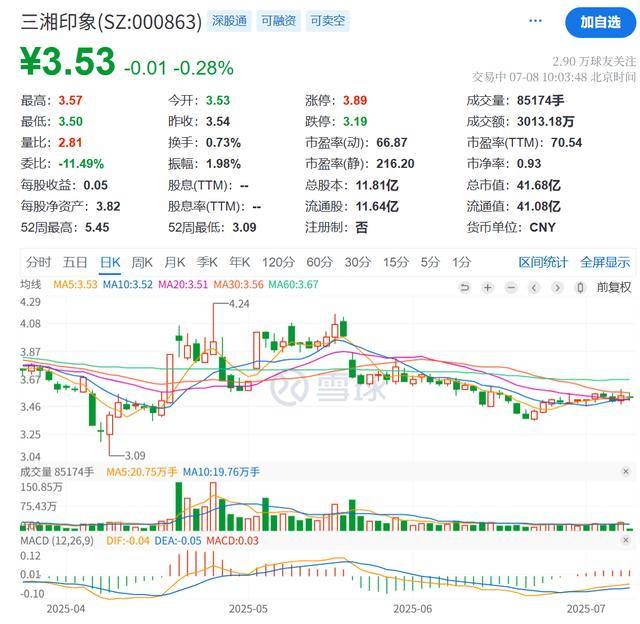Screen dimensions: 640x624
Task: Click the 可融资 tag
Action: click(279, 21)
